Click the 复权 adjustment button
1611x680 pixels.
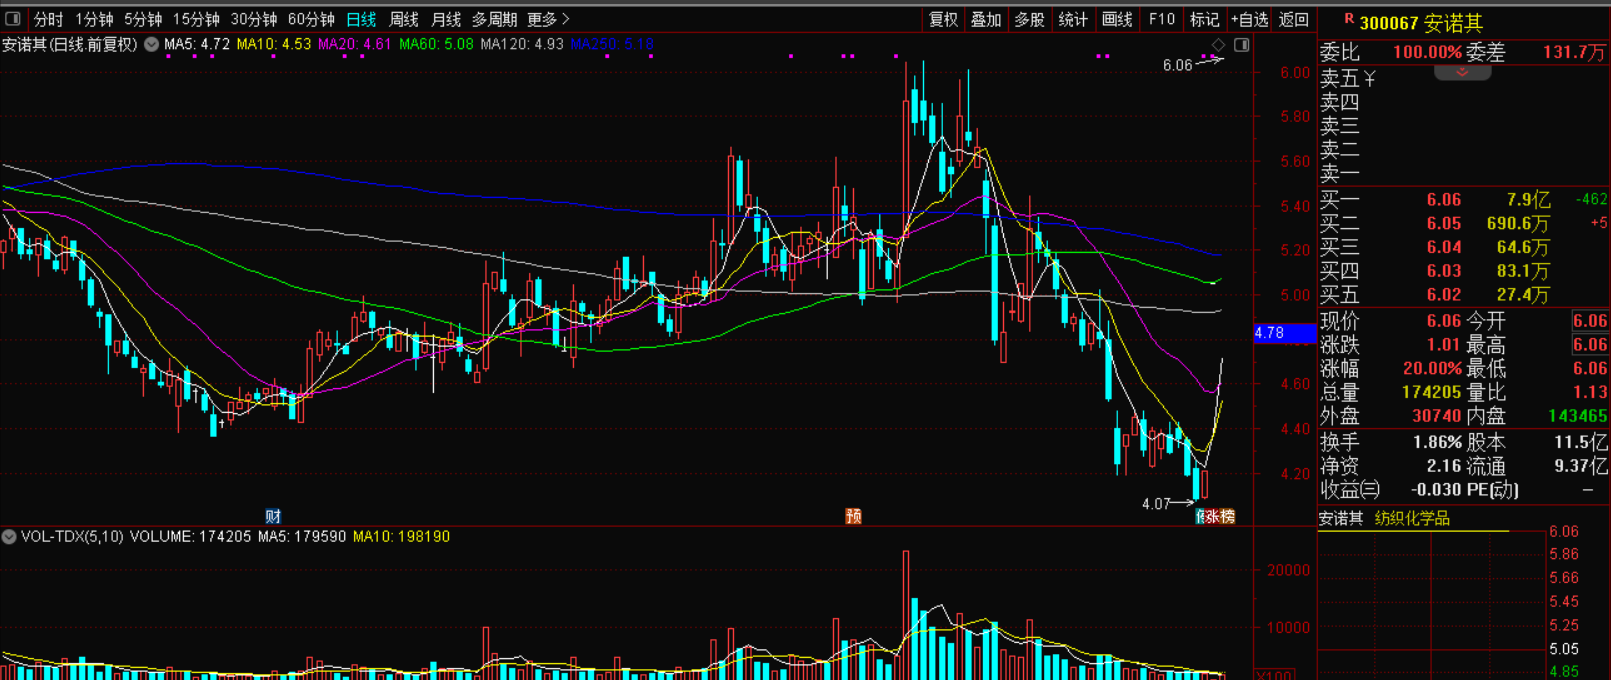[943, 19]
